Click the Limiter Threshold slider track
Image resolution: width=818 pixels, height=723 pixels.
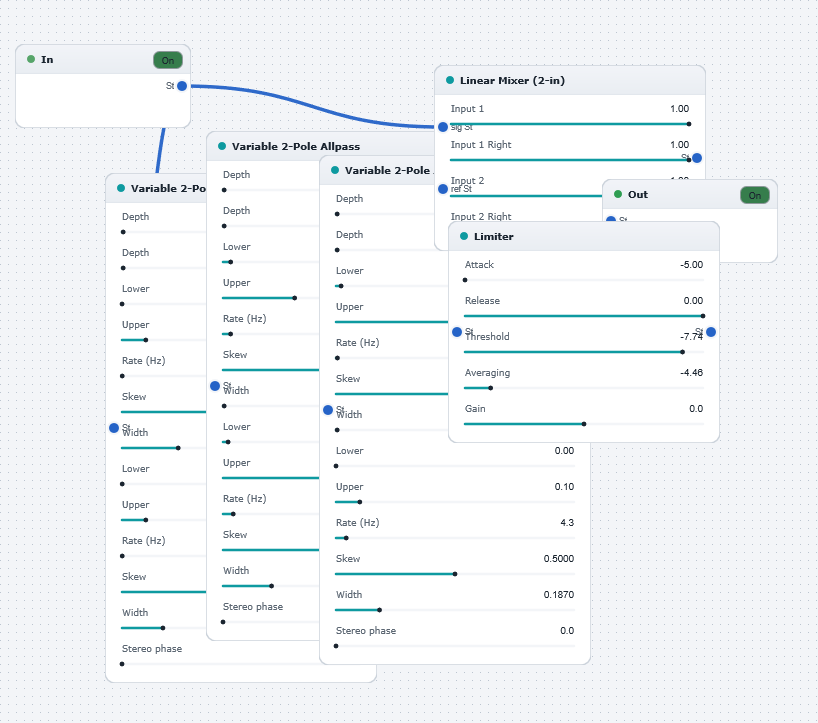[584, 352]
